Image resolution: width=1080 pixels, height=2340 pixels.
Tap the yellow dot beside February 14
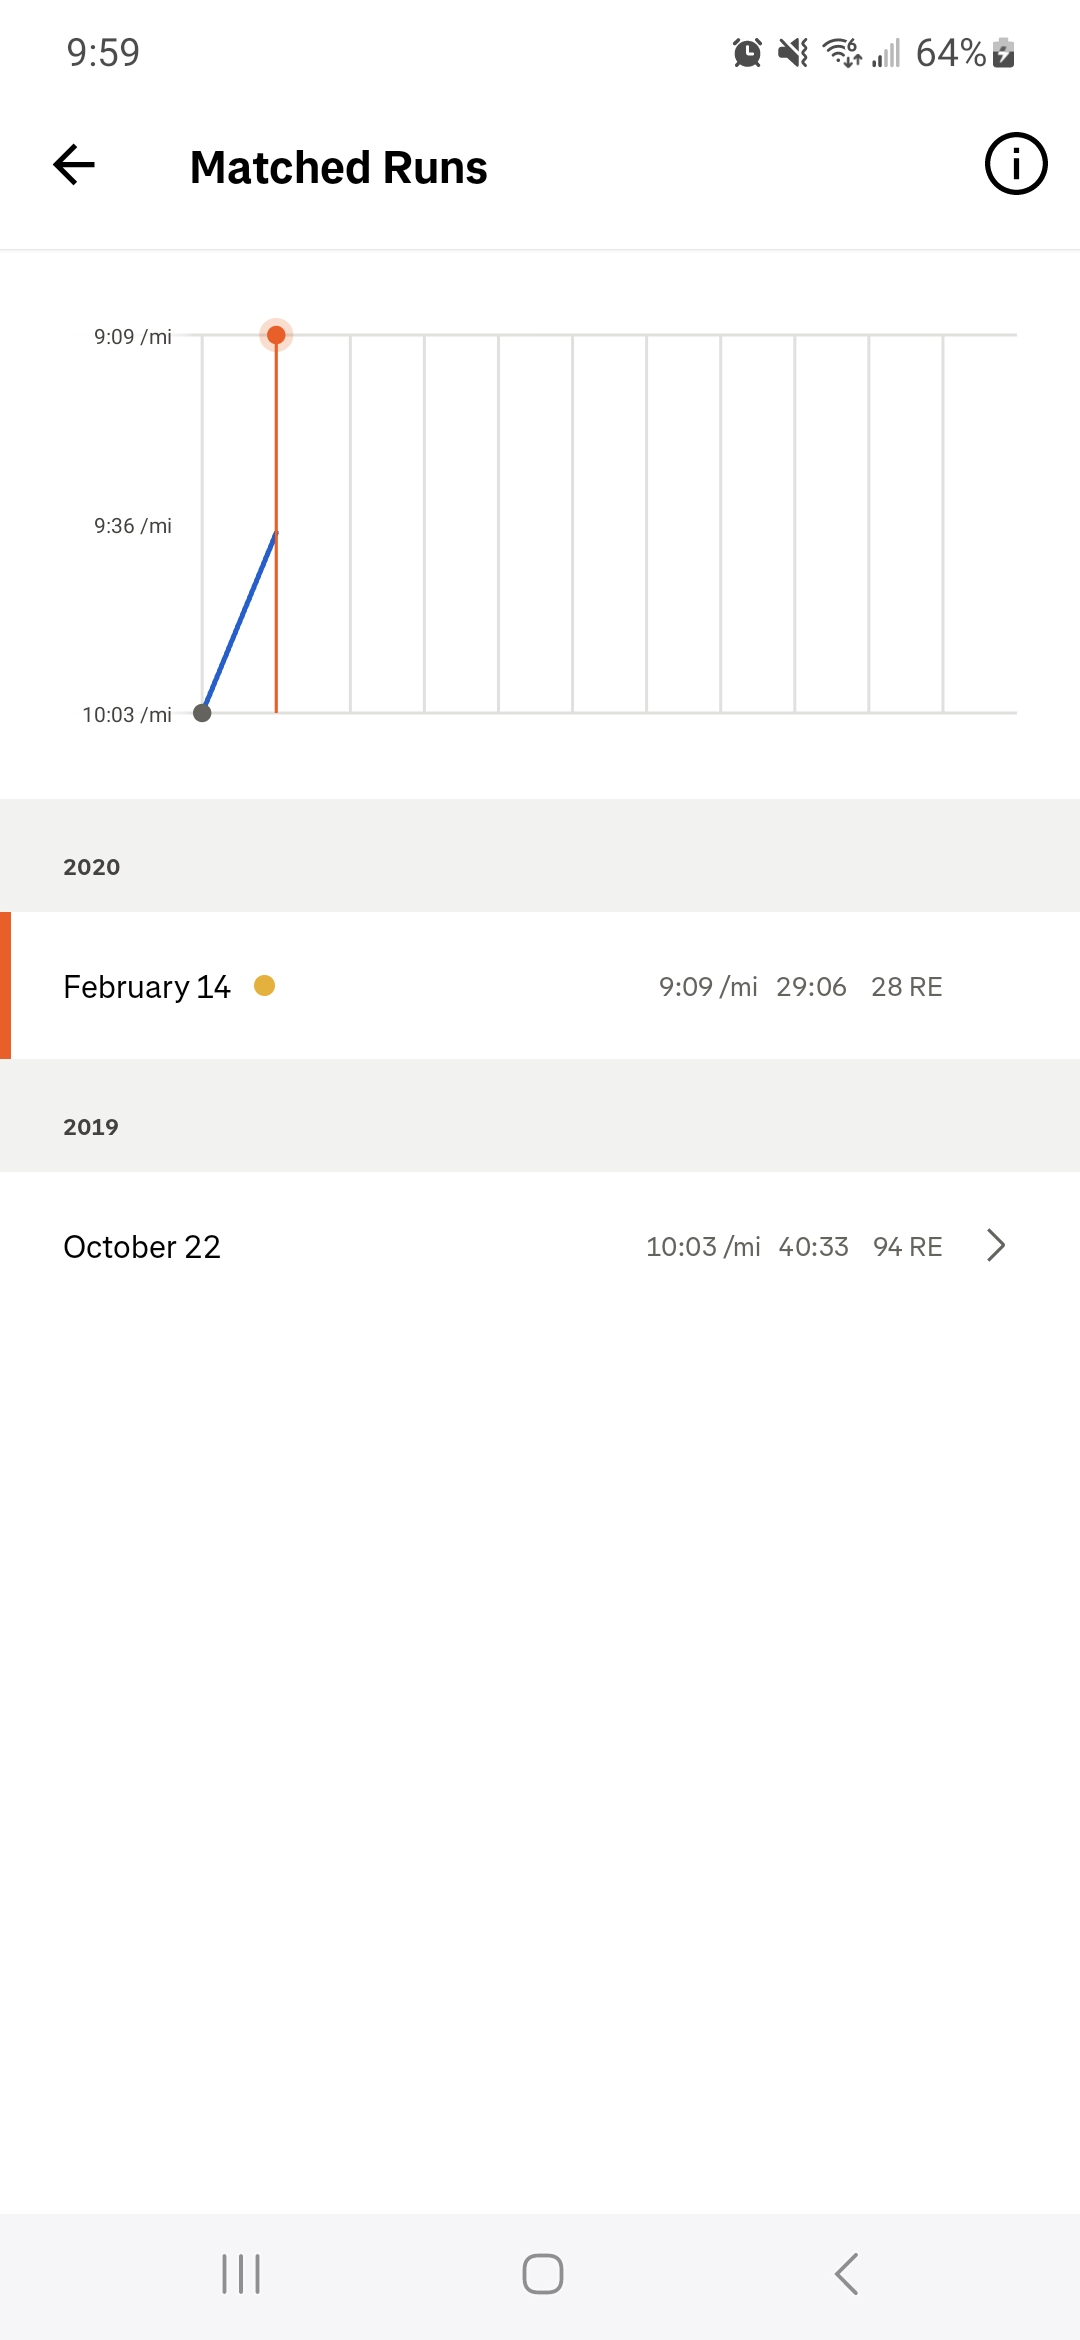265,986
